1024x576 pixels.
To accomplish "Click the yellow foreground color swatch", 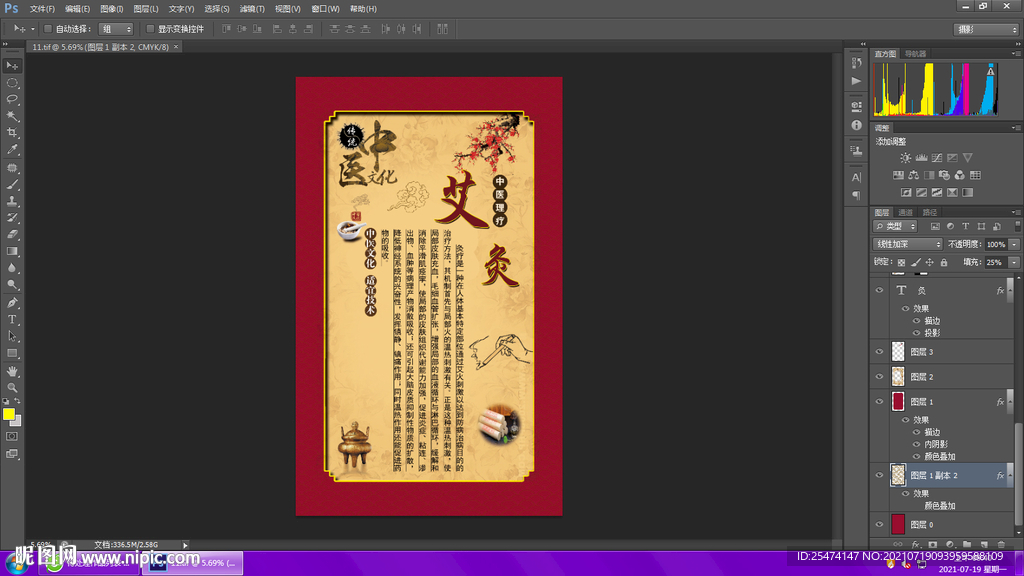I will [x=8, y=414].
